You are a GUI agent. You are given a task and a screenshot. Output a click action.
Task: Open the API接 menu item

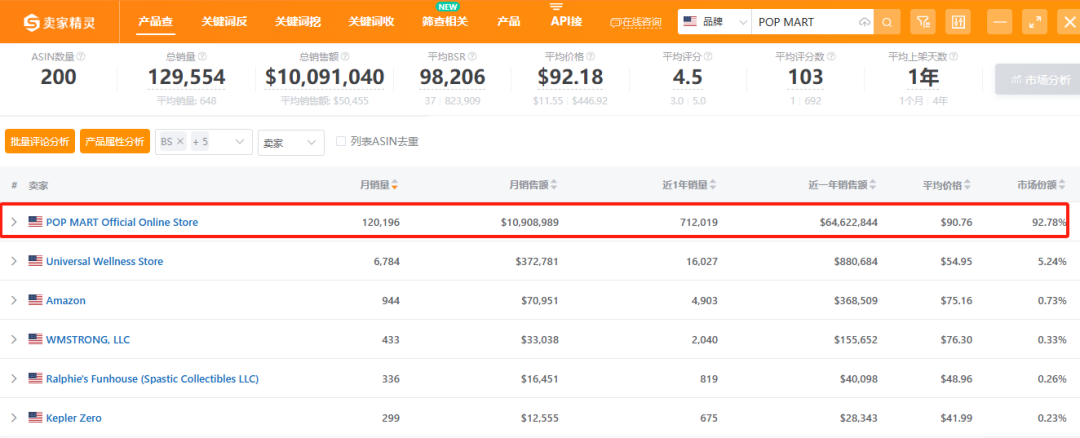[x=566, y=21]
